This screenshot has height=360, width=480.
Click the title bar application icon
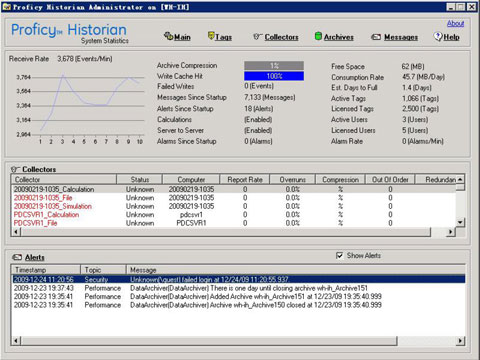(7, 7)
